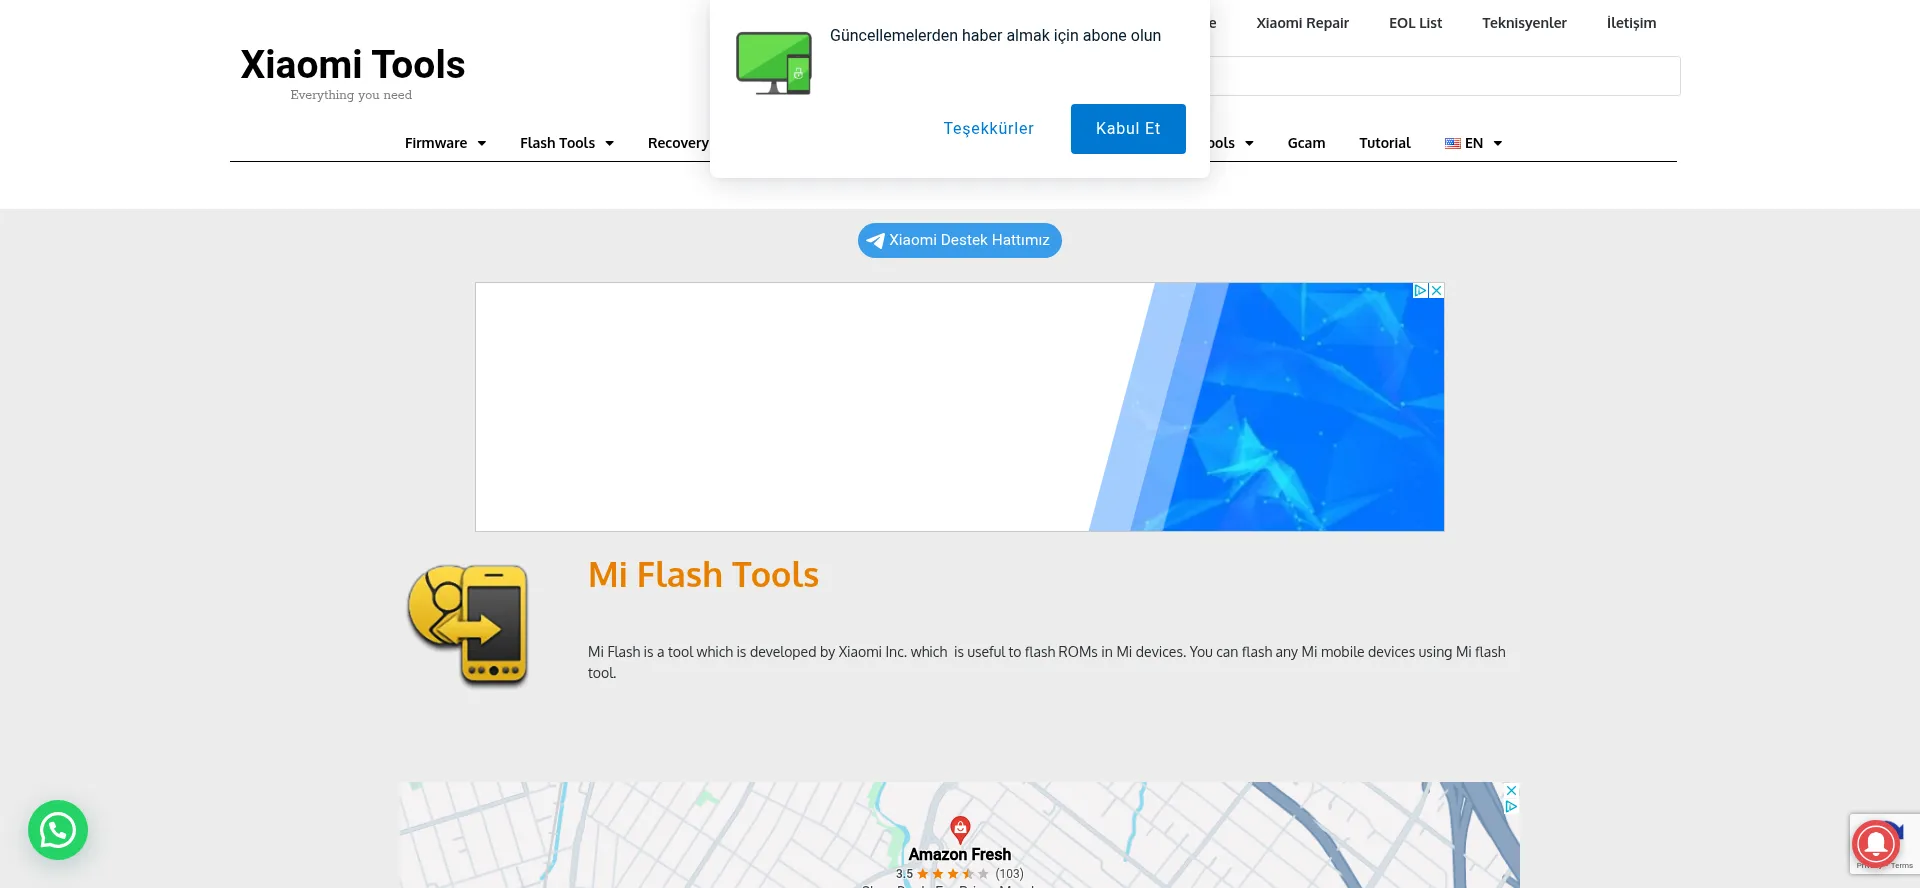
Task: Expand the Flash Tools dropdown menu
Action: 567,143
